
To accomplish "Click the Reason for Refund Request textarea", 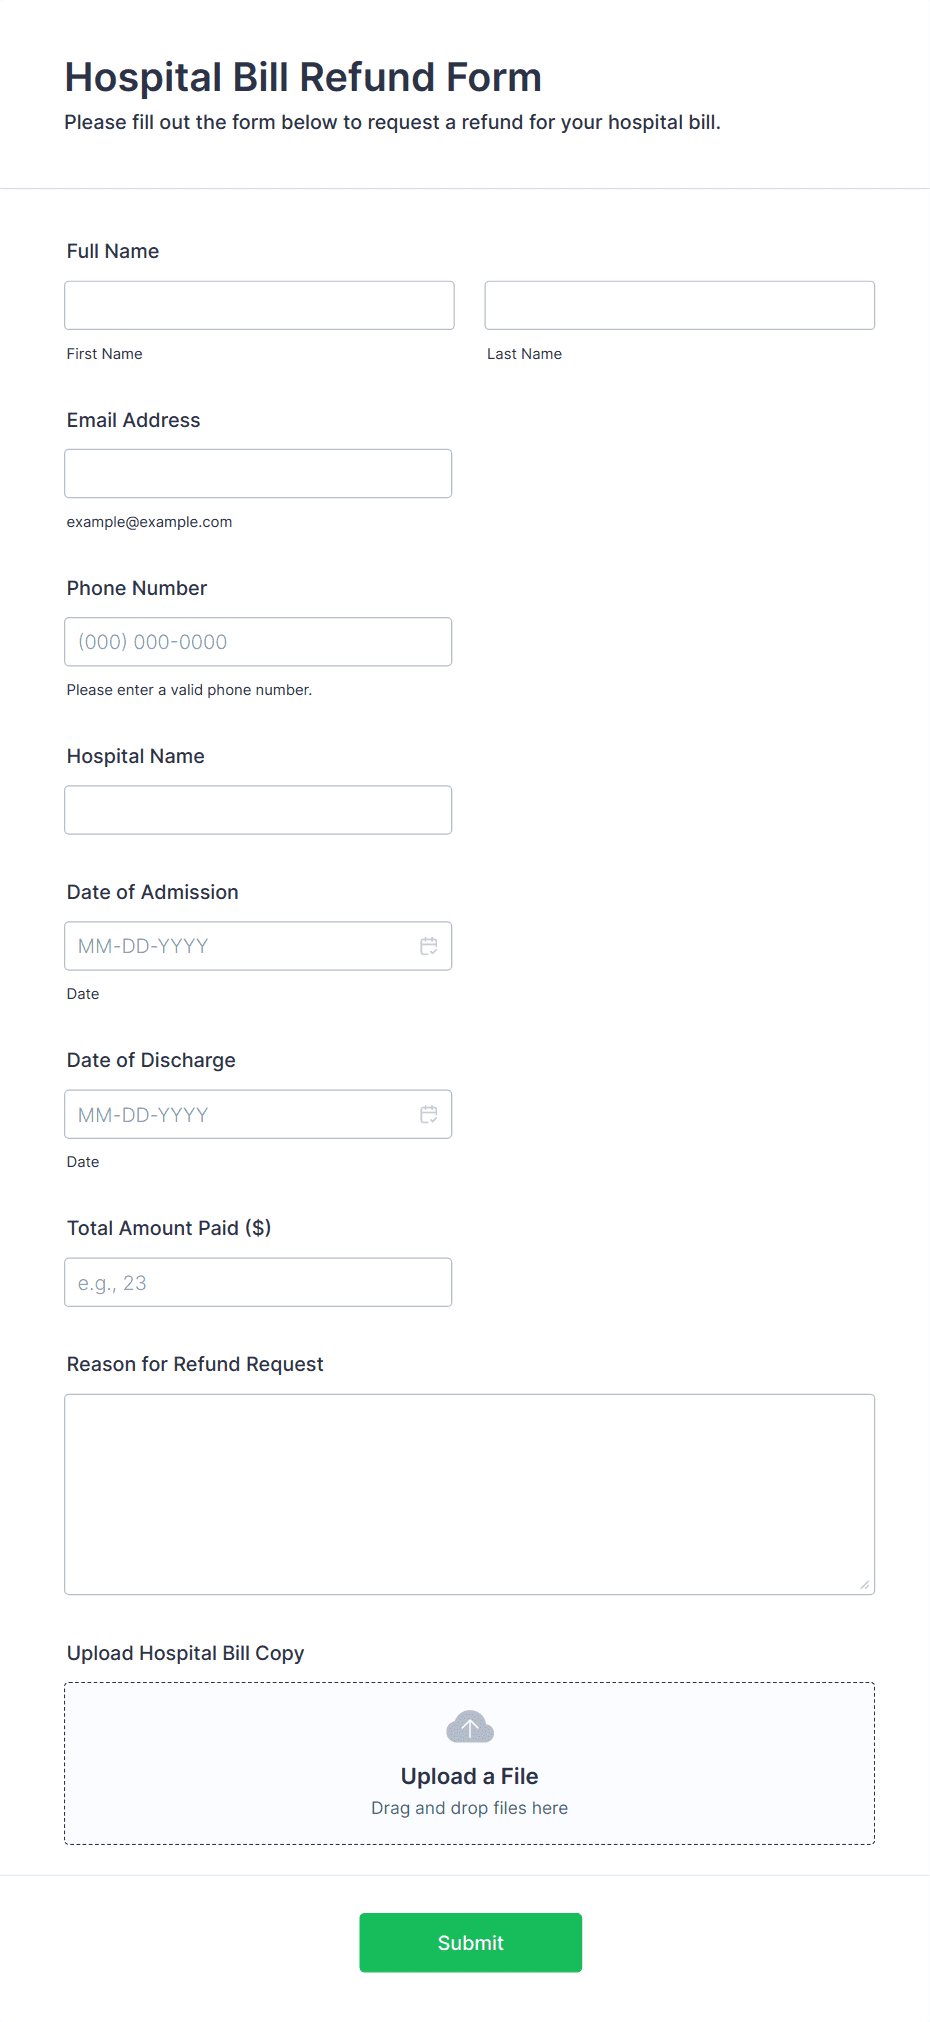I will (x=469, y=1494).
